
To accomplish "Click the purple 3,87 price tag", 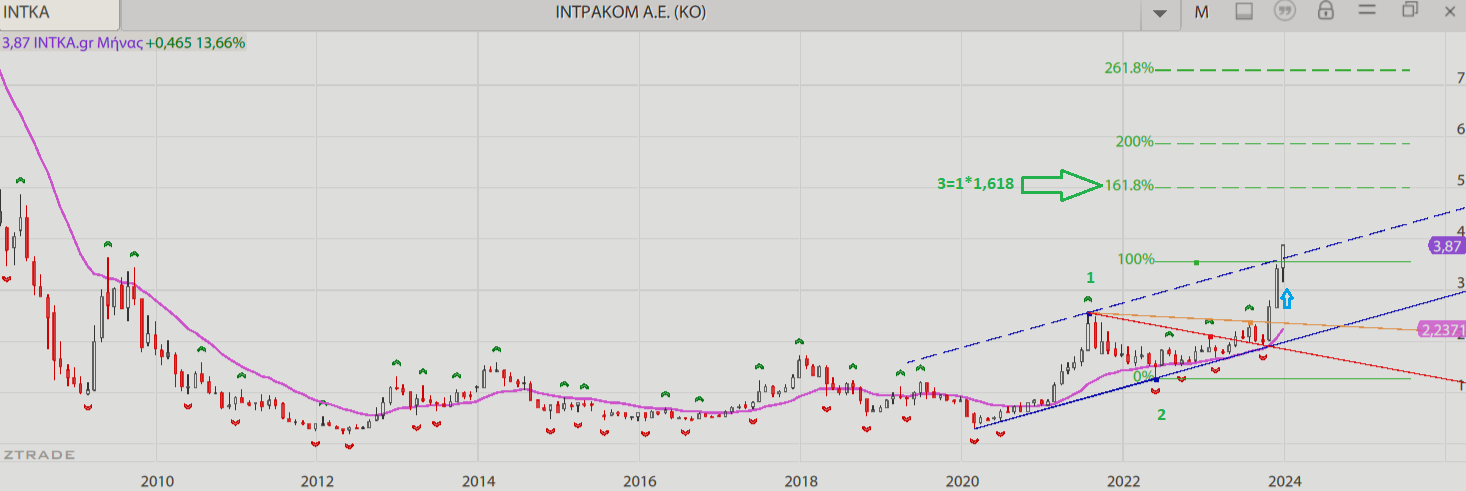I will click(x=1447, y=246).
